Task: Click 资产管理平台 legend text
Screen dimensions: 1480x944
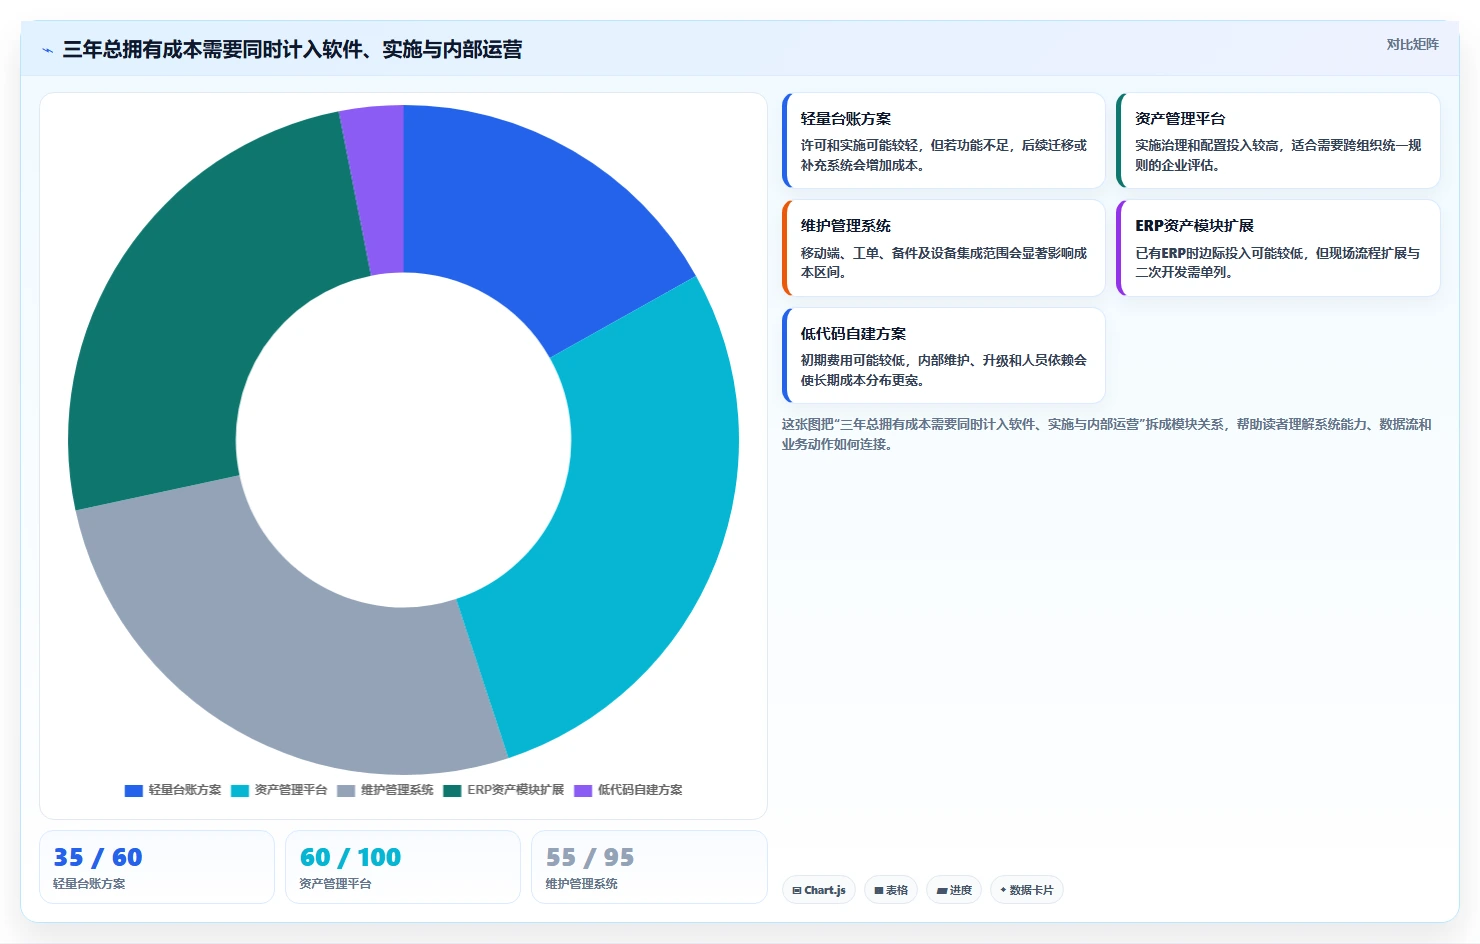Action: tap(291, 790)
